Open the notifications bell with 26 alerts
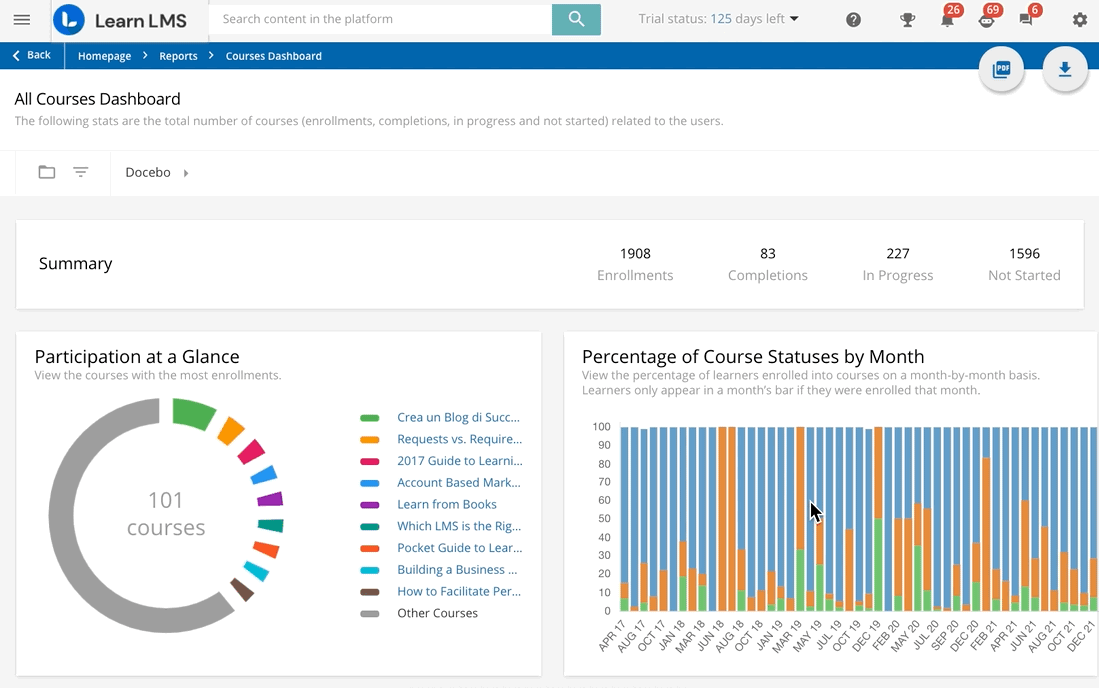1099x688 pixels. [x=945, y=20]
